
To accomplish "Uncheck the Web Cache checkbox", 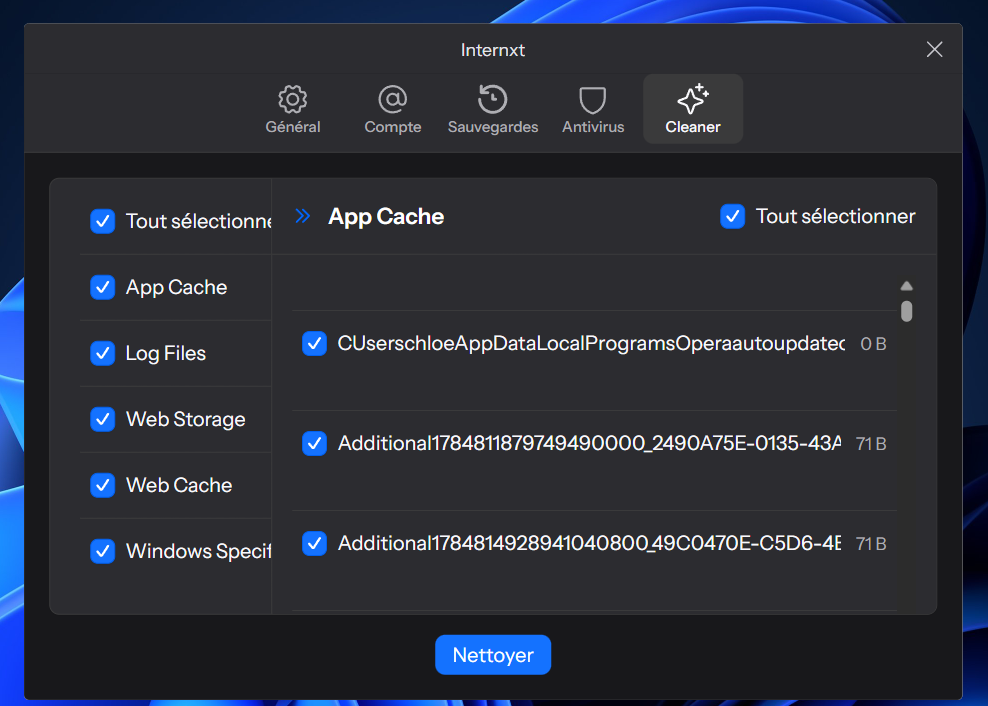I will click(103, 485).
